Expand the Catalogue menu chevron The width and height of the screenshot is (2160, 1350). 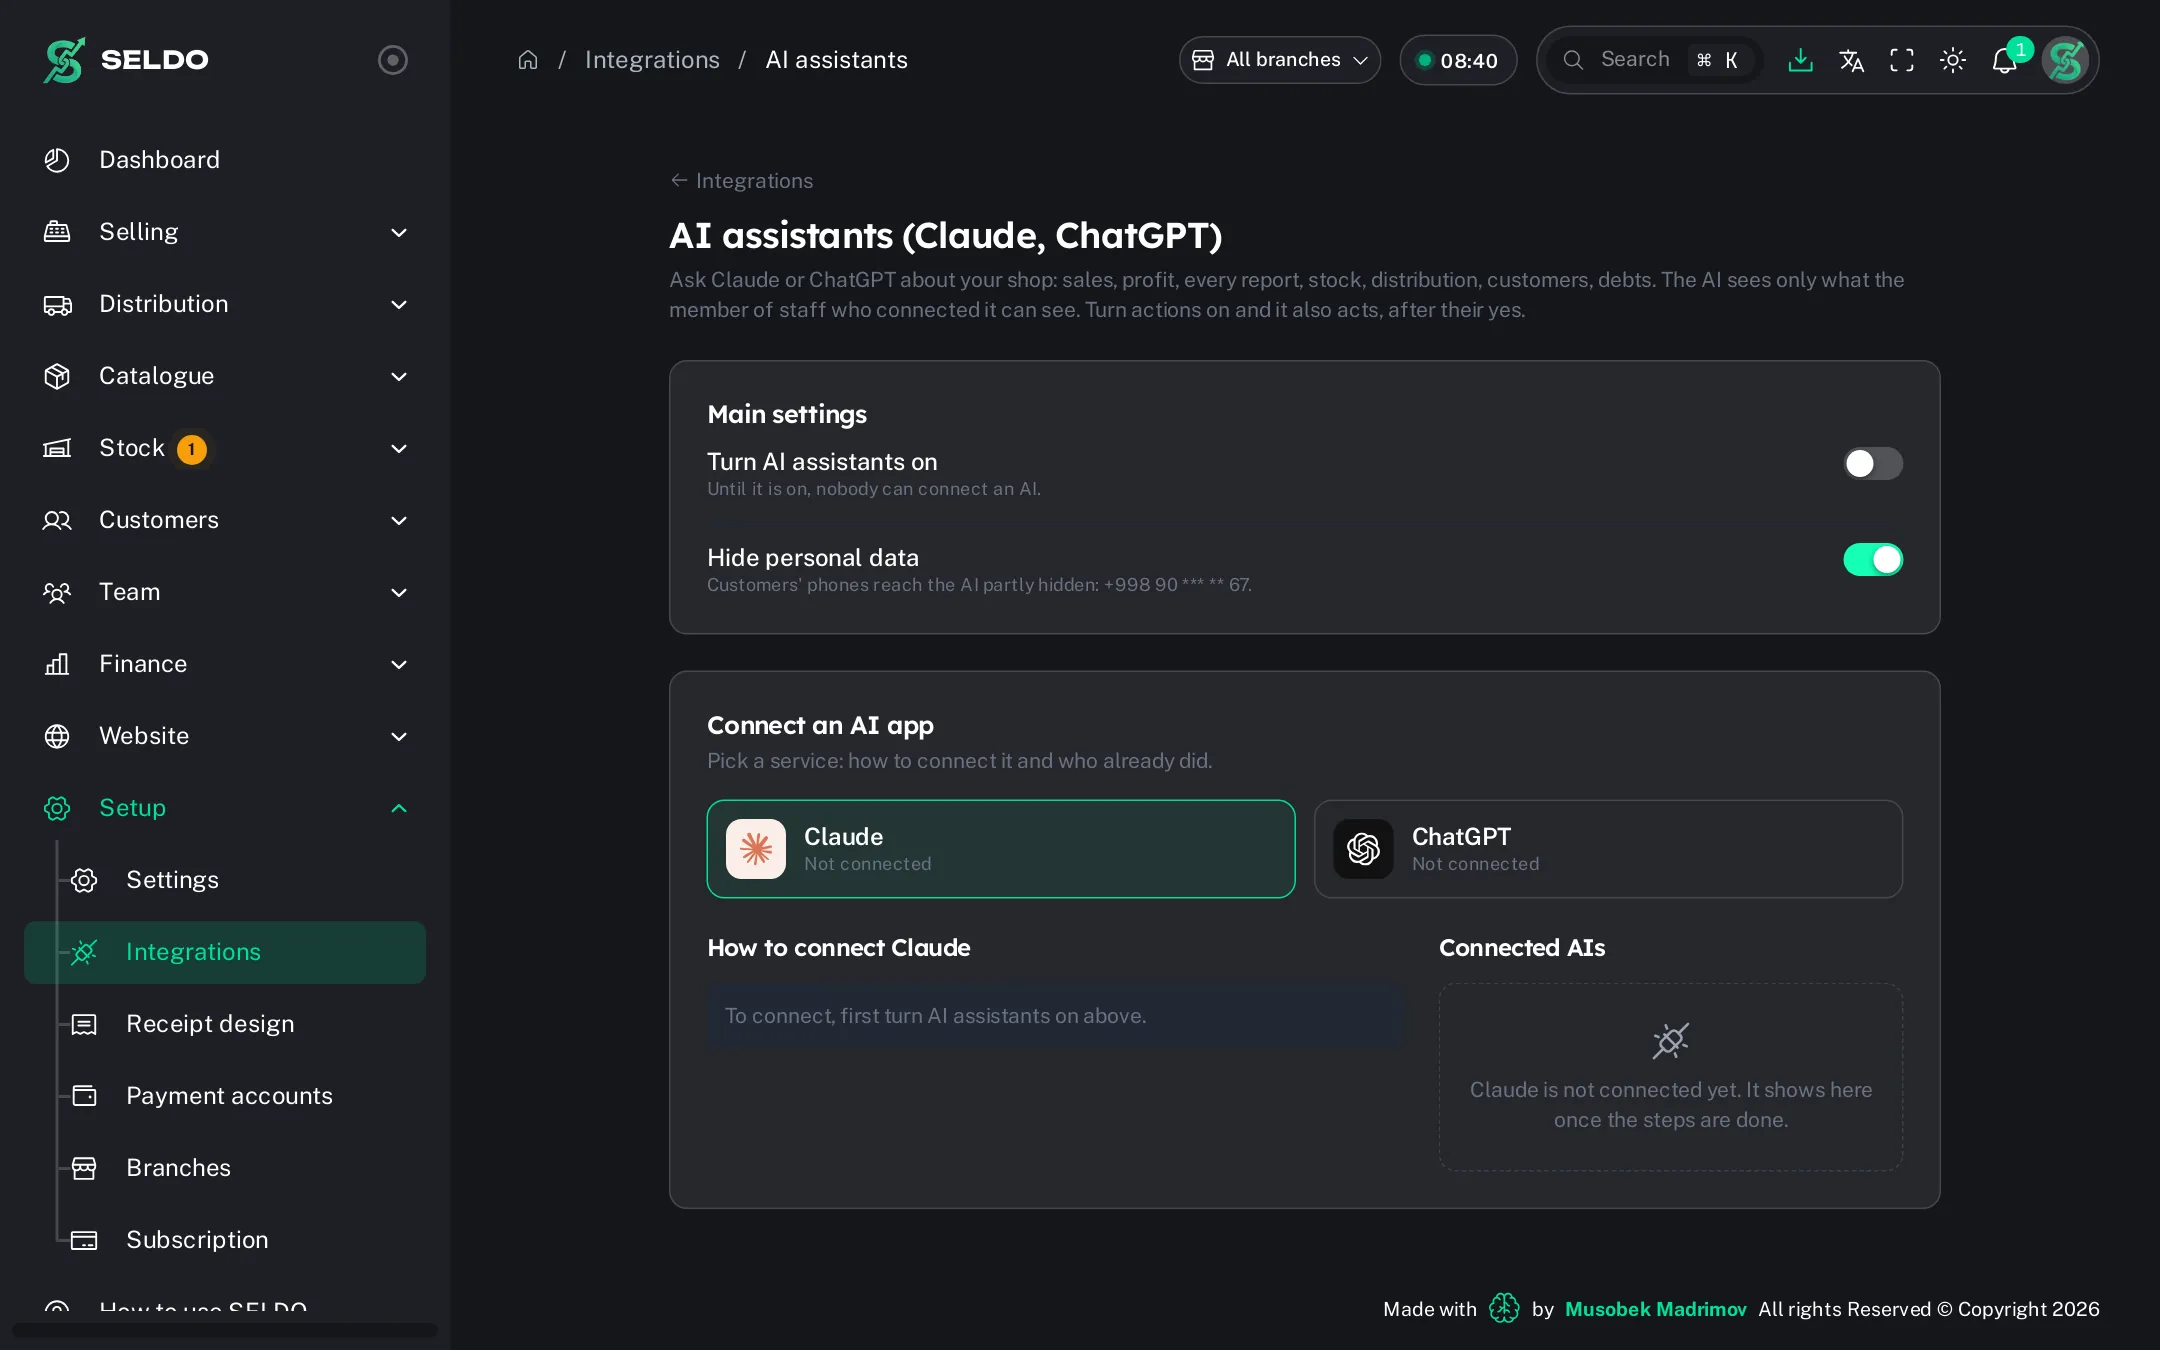click(x=399, y=376)
